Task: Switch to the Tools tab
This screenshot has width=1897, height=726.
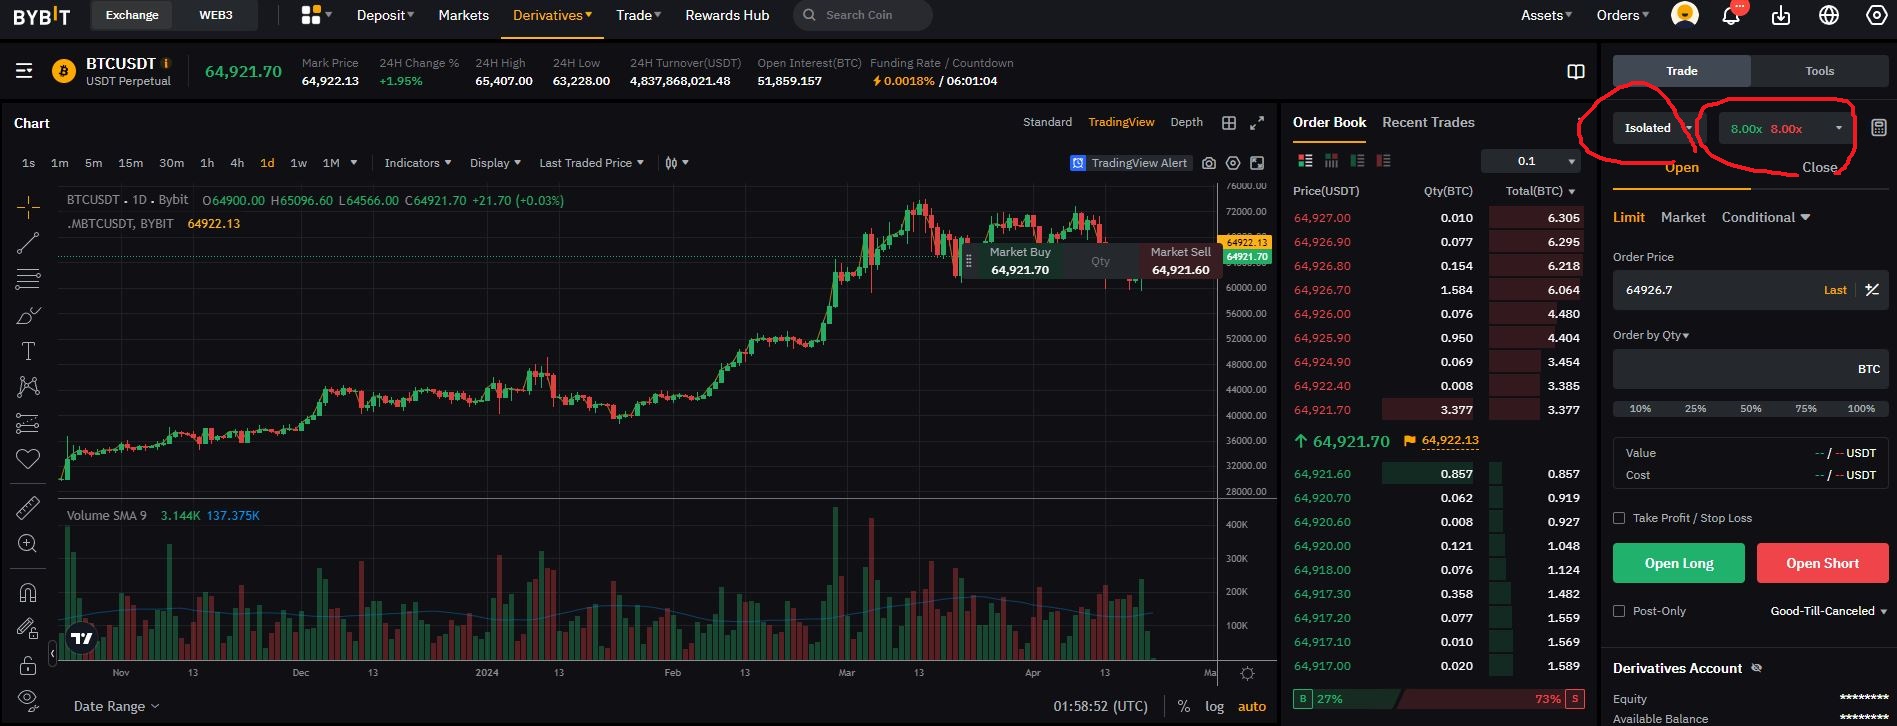Action: click(1820, 71)
